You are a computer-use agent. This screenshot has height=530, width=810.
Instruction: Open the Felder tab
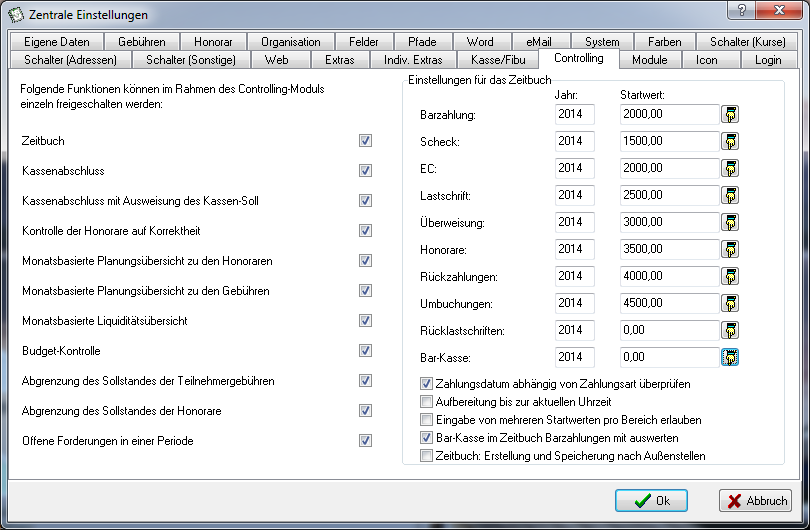[x=364, y=42]
